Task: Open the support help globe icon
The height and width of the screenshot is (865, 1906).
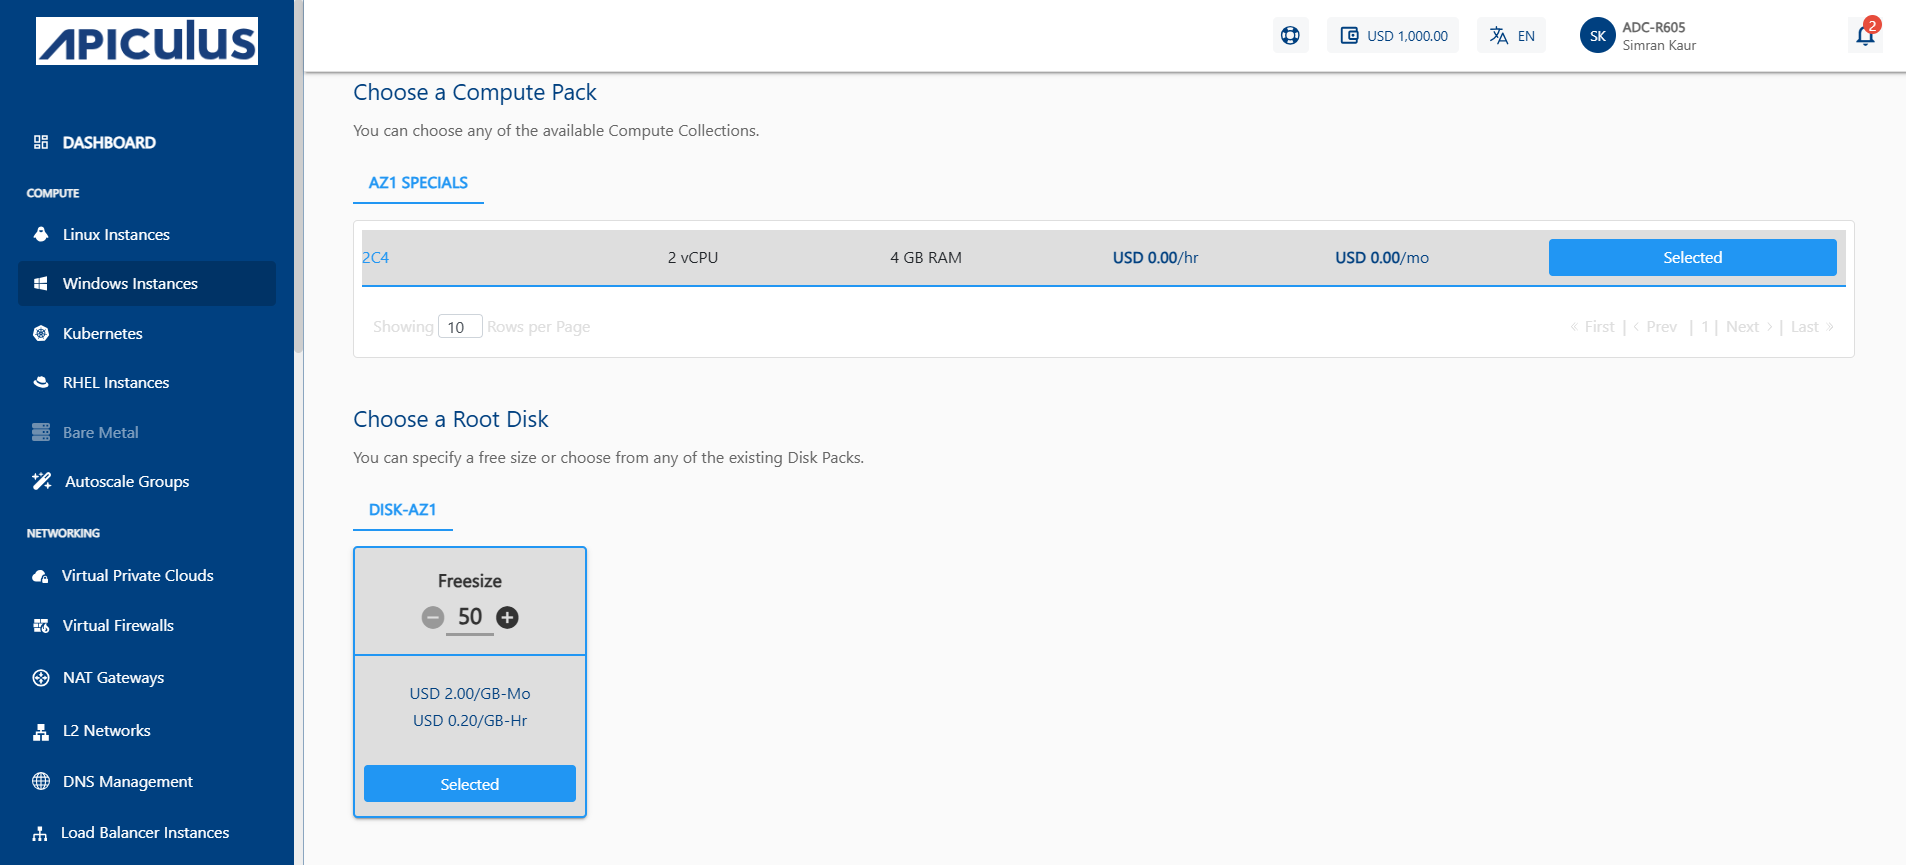Action: click(1290, 35)
